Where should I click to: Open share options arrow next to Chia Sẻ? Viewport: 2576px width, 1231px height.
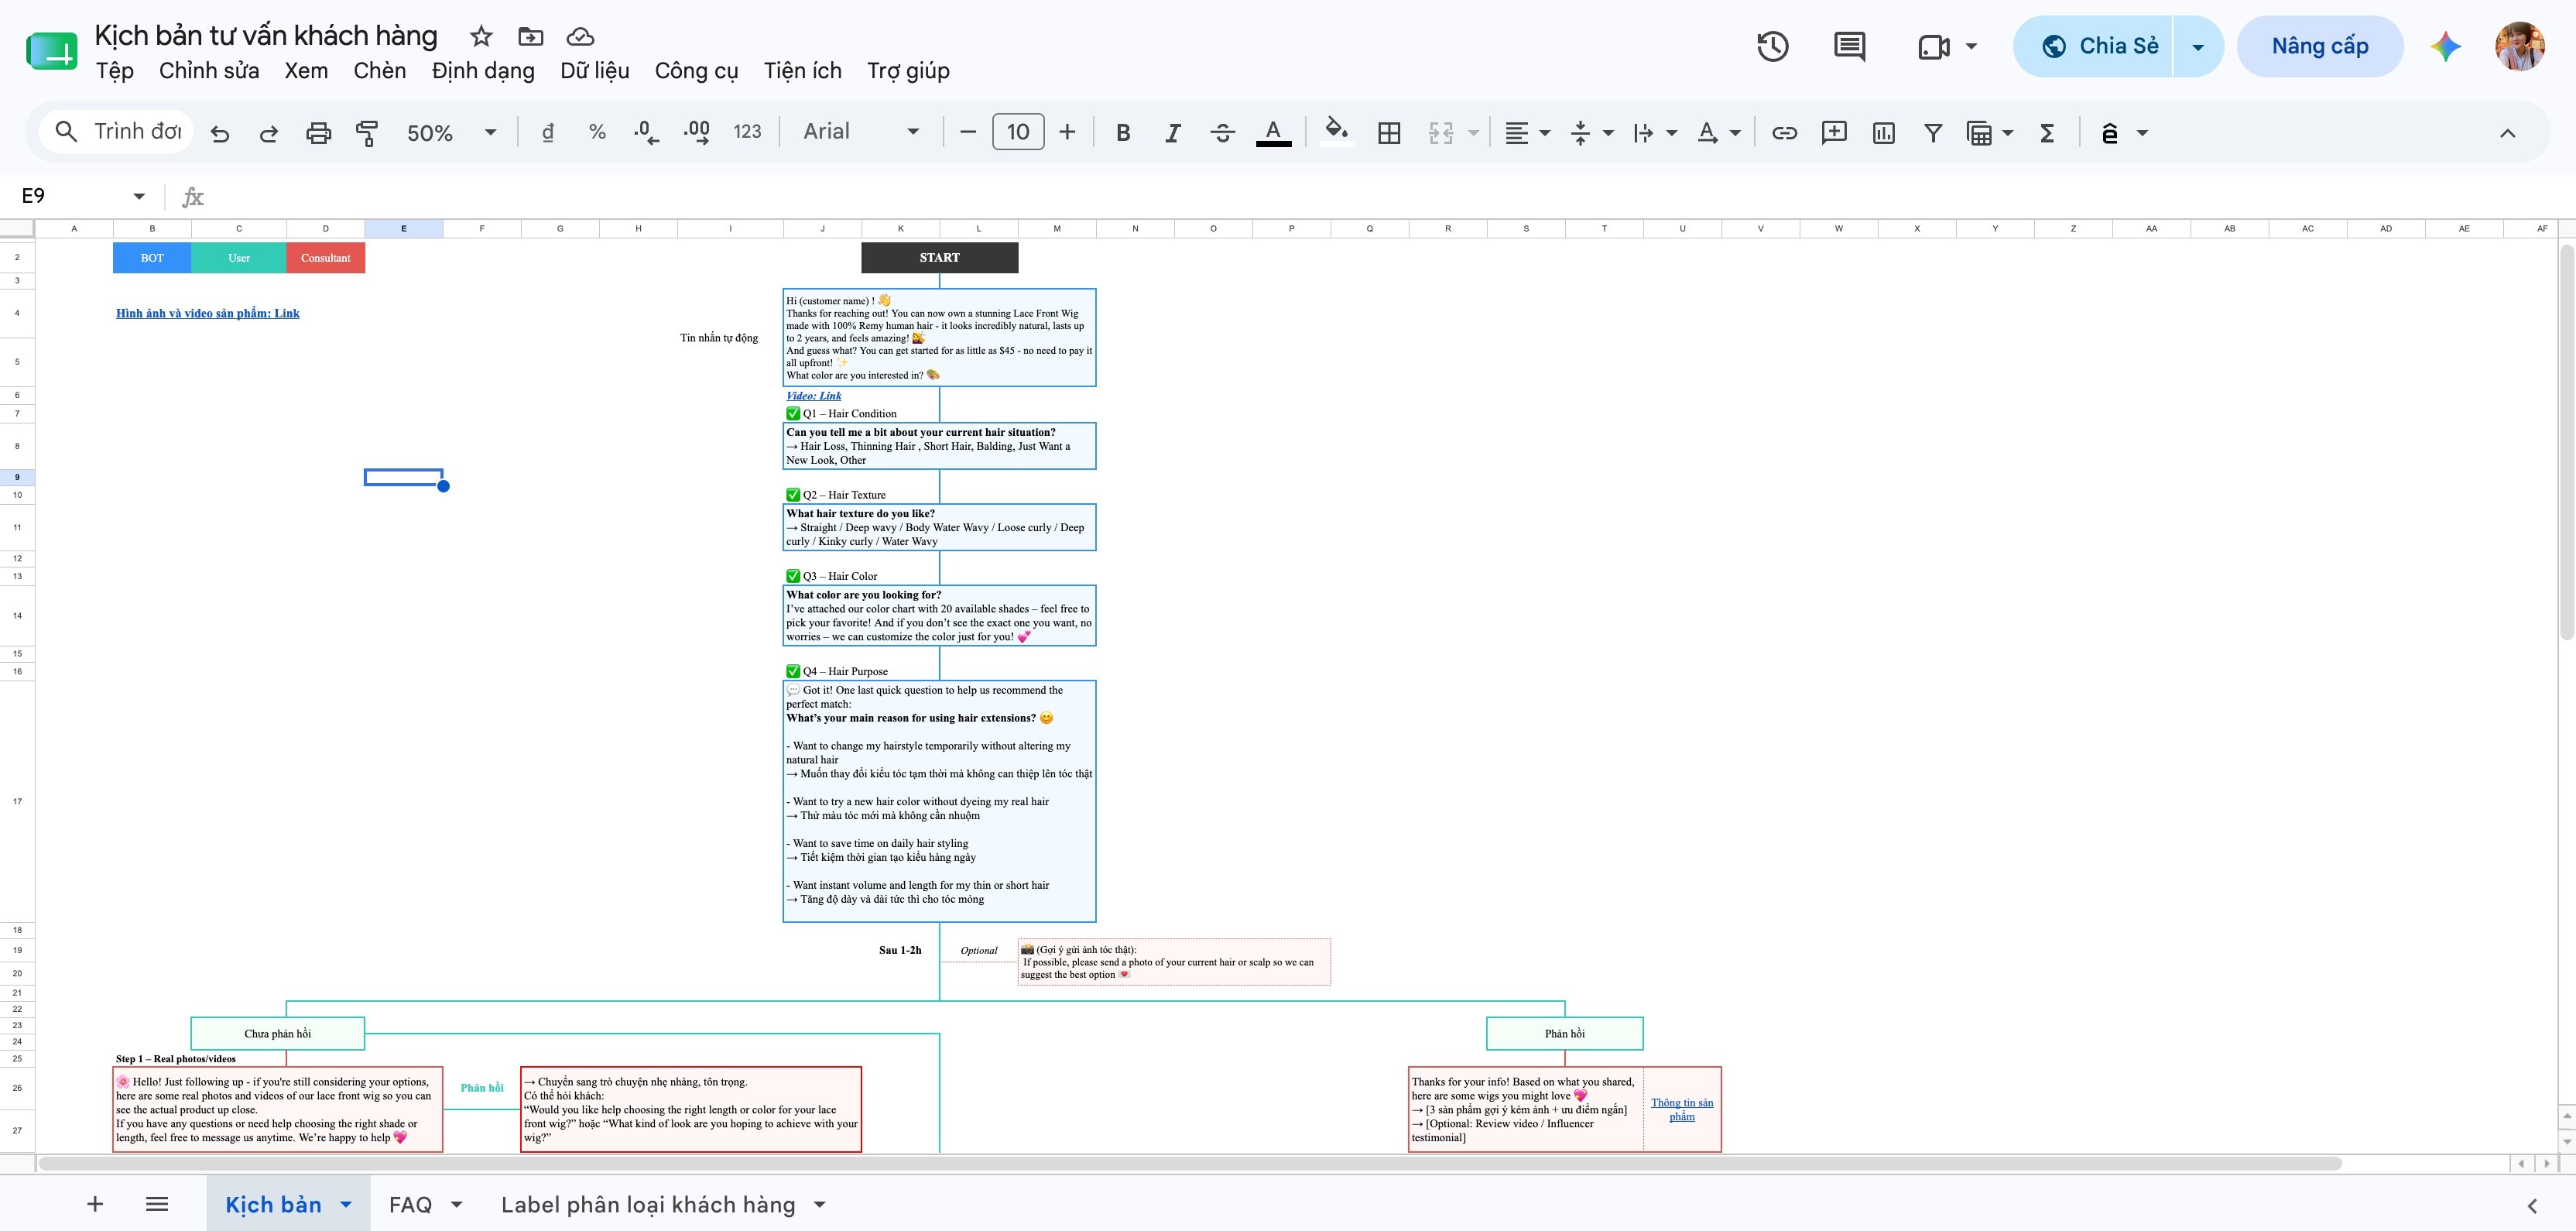point(2198,46)
